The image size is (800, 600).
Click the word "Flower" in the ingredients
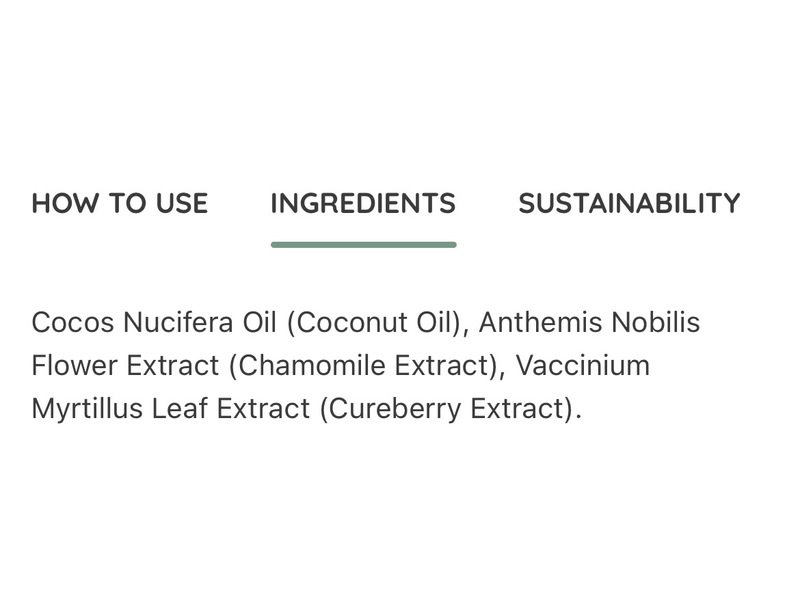(73, 366)
